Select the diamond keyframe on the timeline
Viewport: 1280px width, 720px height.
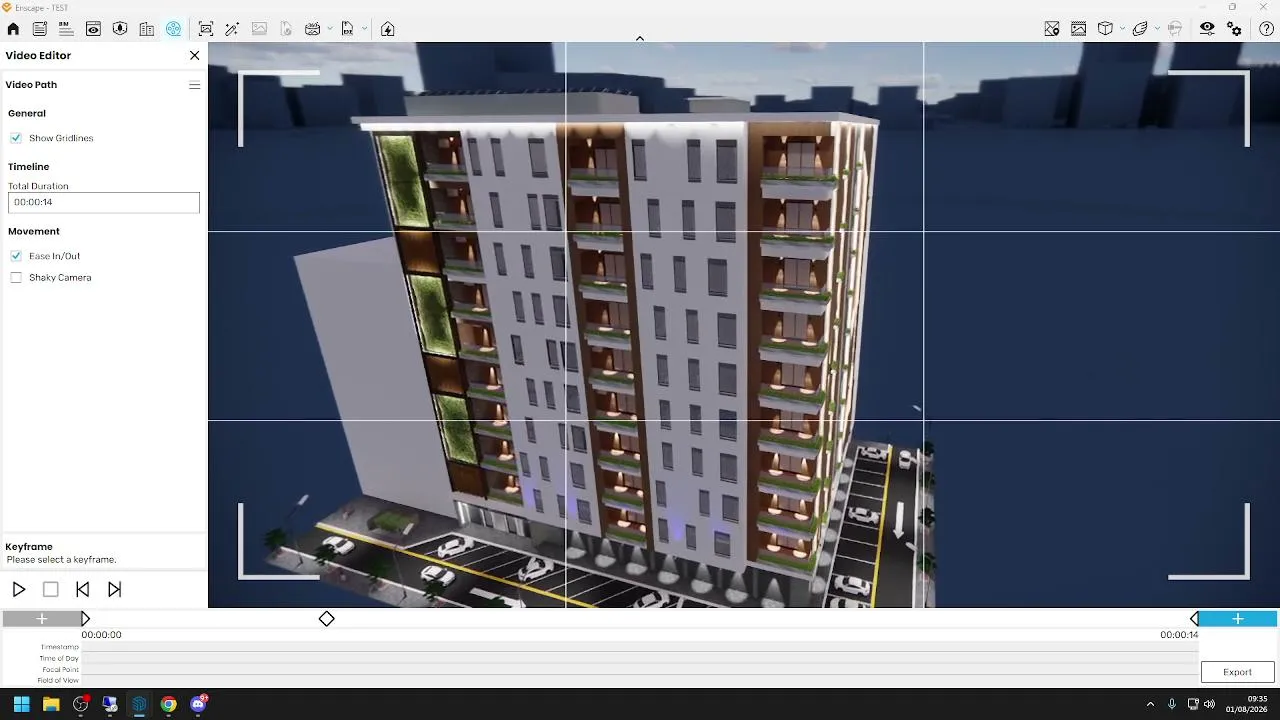pyautogui.click(x=326, y=619)
